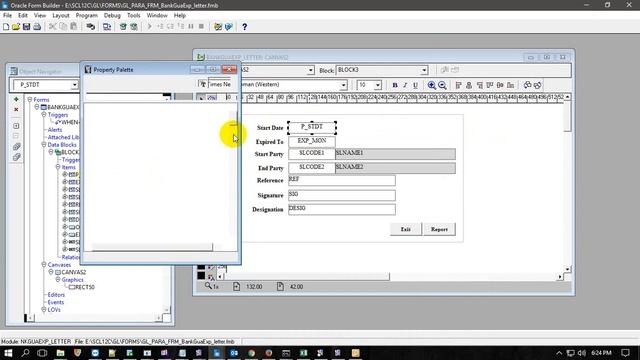This screenshot has height=360, width=640.
Task: Click the Compile Selection icon next to Compile Module
Action: click(134, 27)
